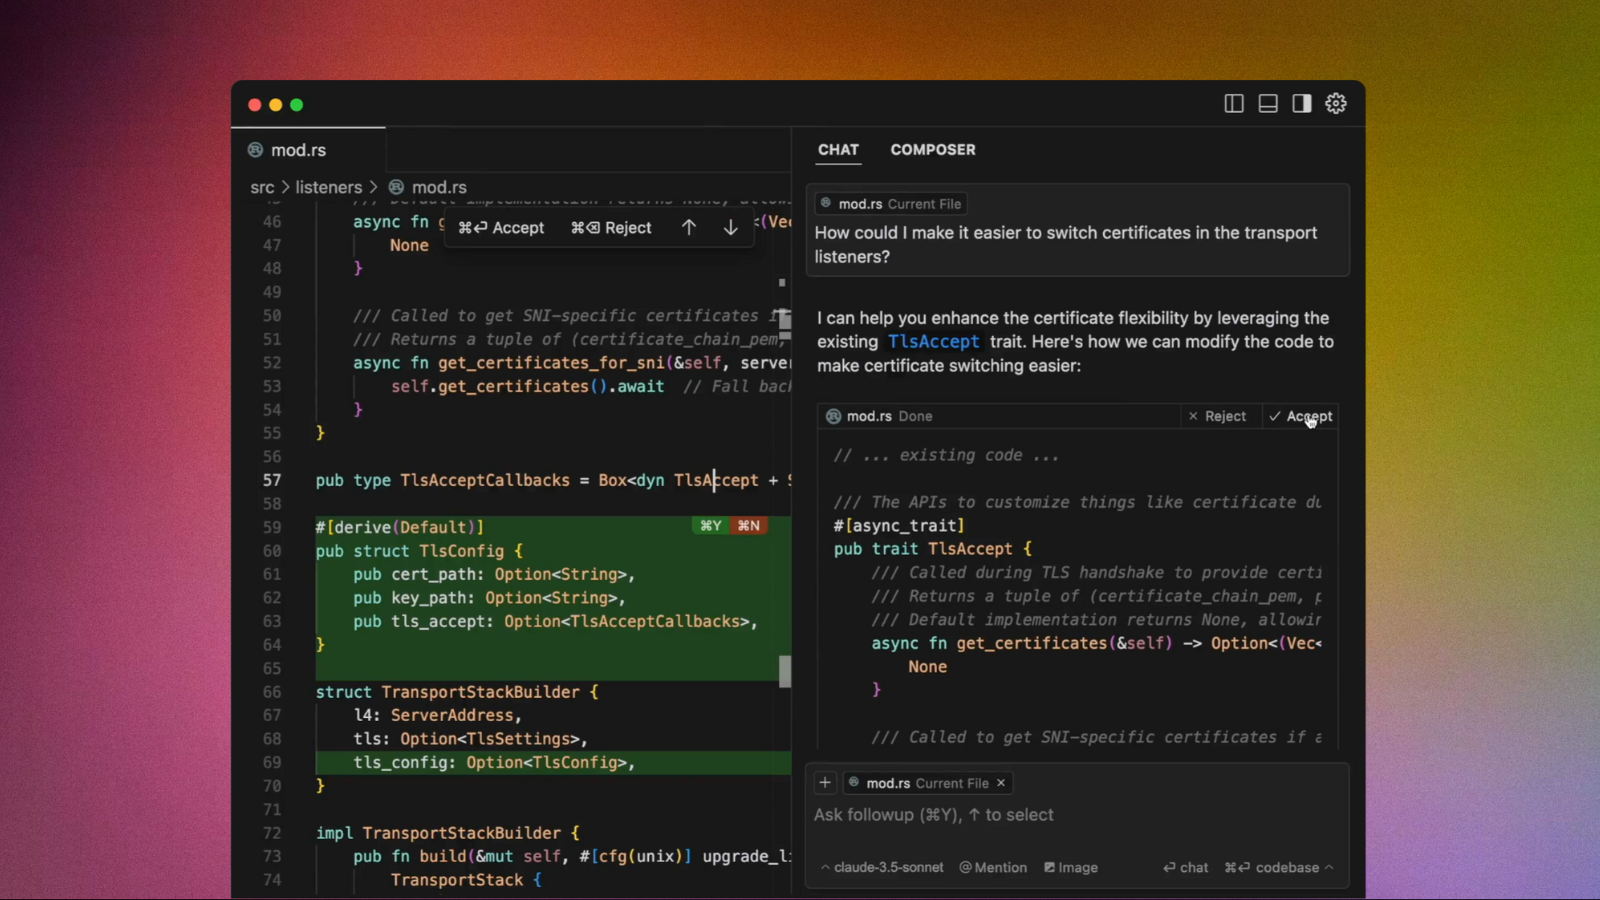Click the listeners breadcrumb

[x=329, y=187]
